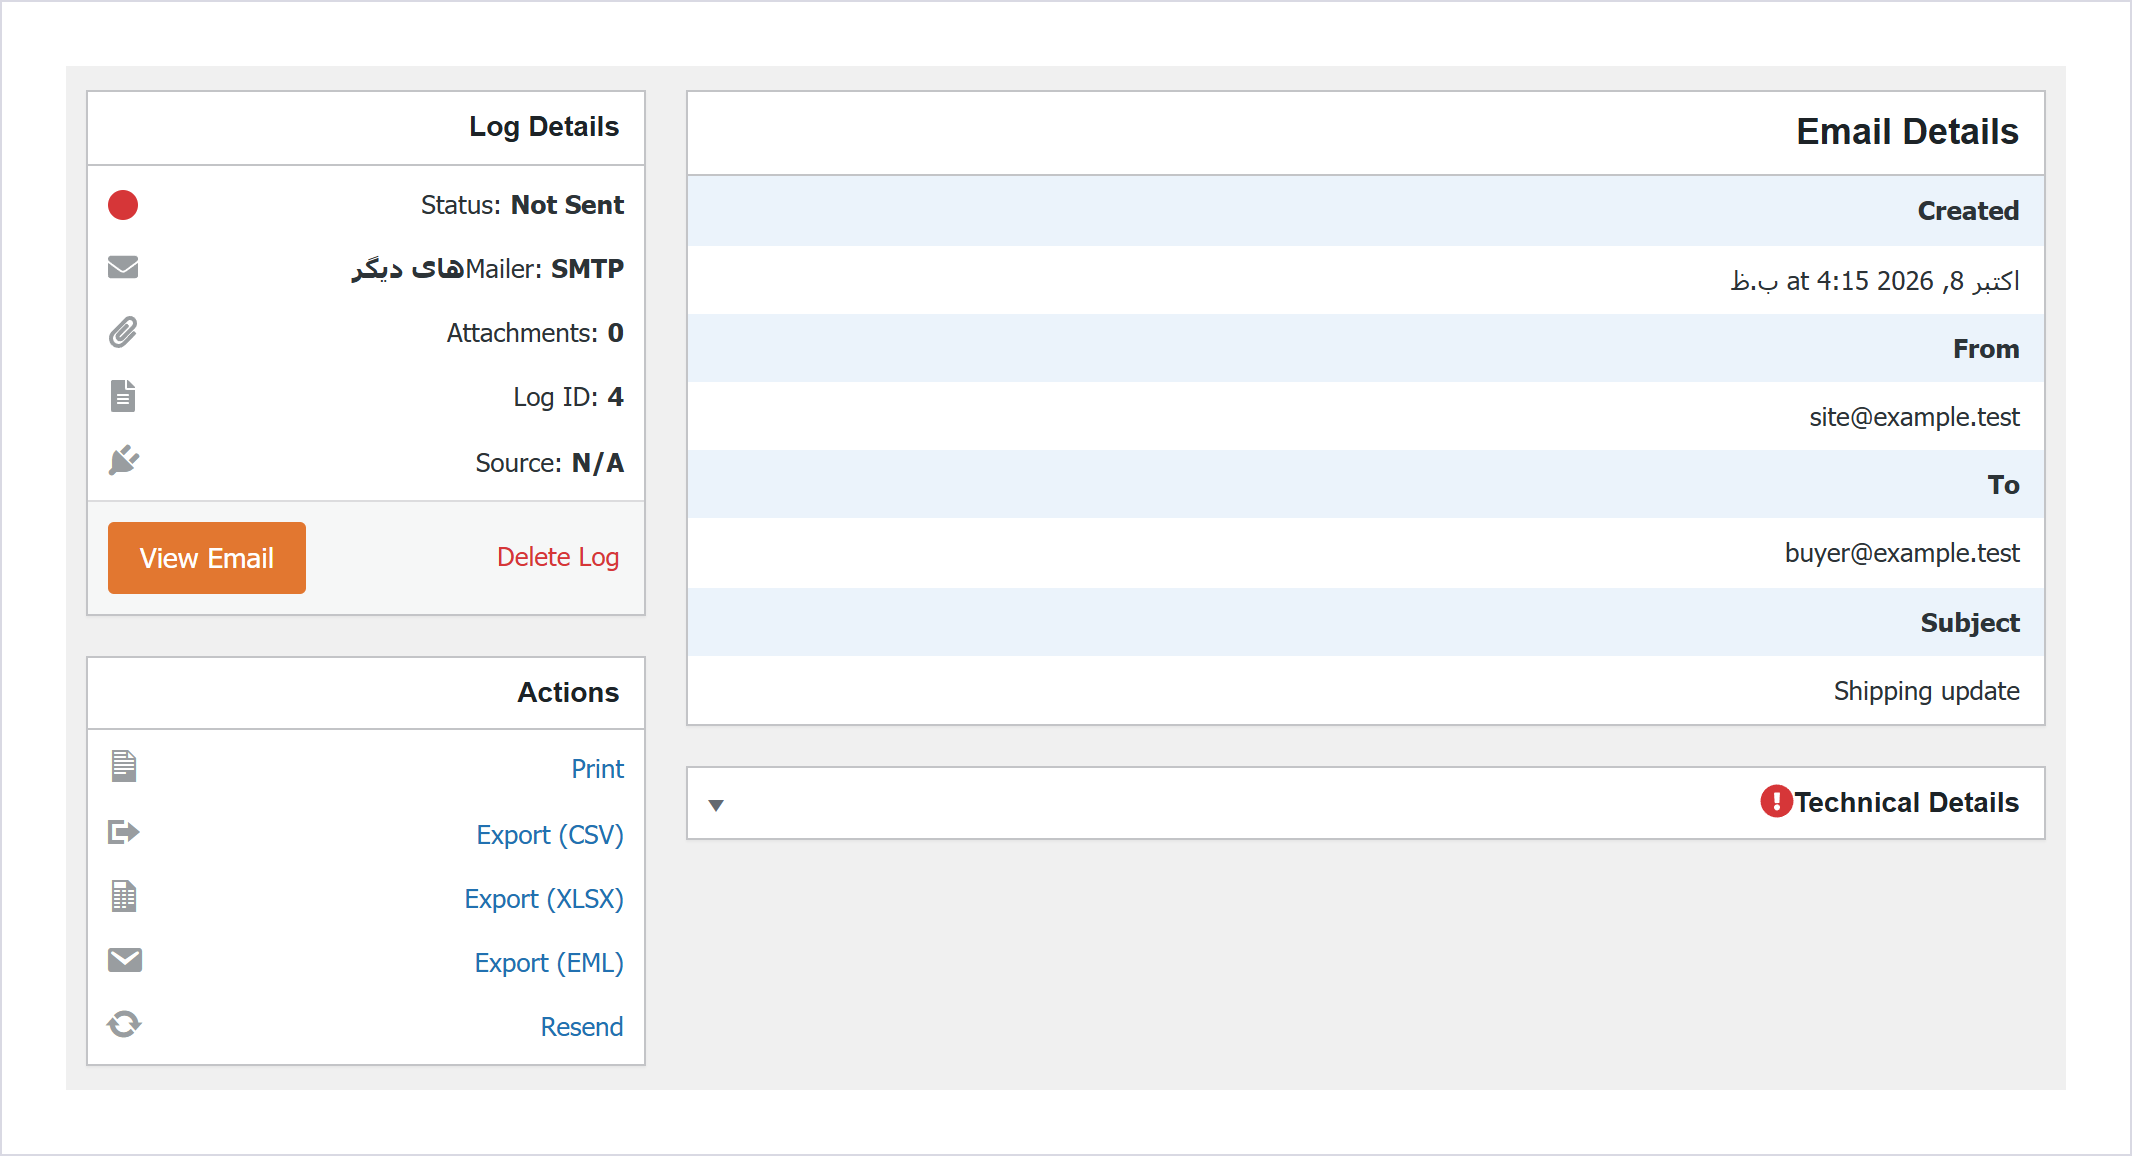Click the document icon beside Log ID
This screenshot has width=2132, height=1156.
tap(123, 396)
